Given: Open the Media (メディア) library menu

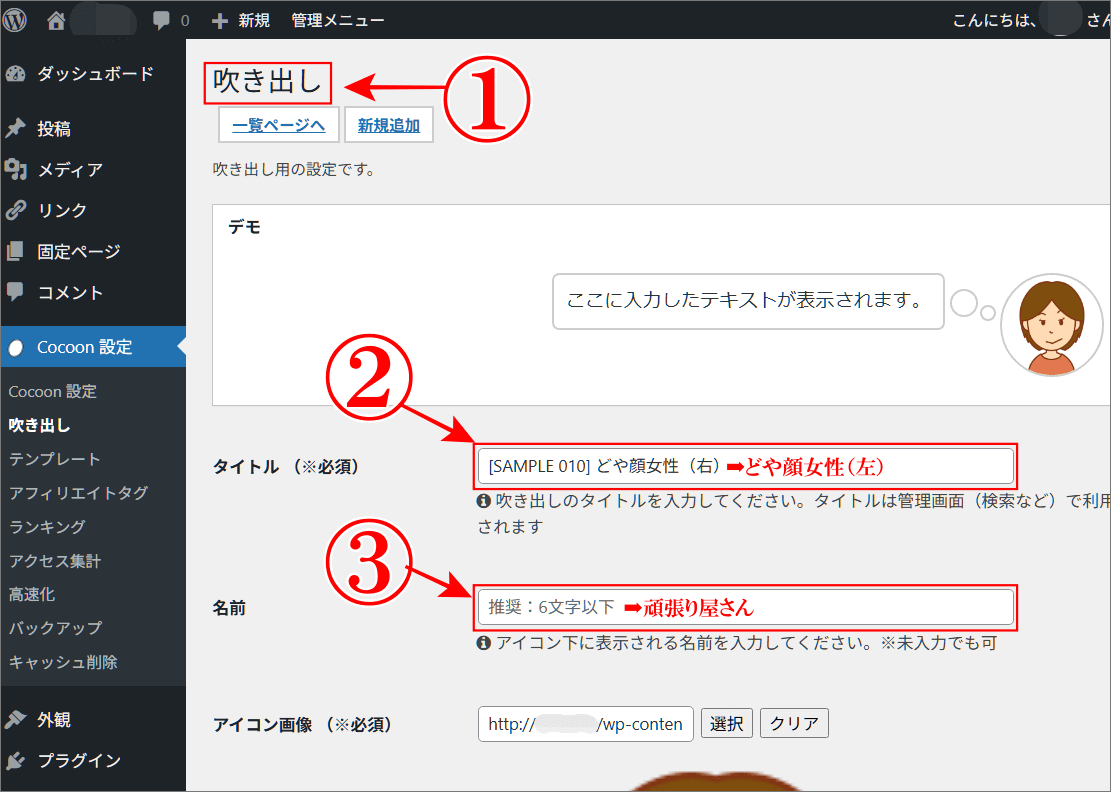Looking at the screenshot, I should [69, 170].
